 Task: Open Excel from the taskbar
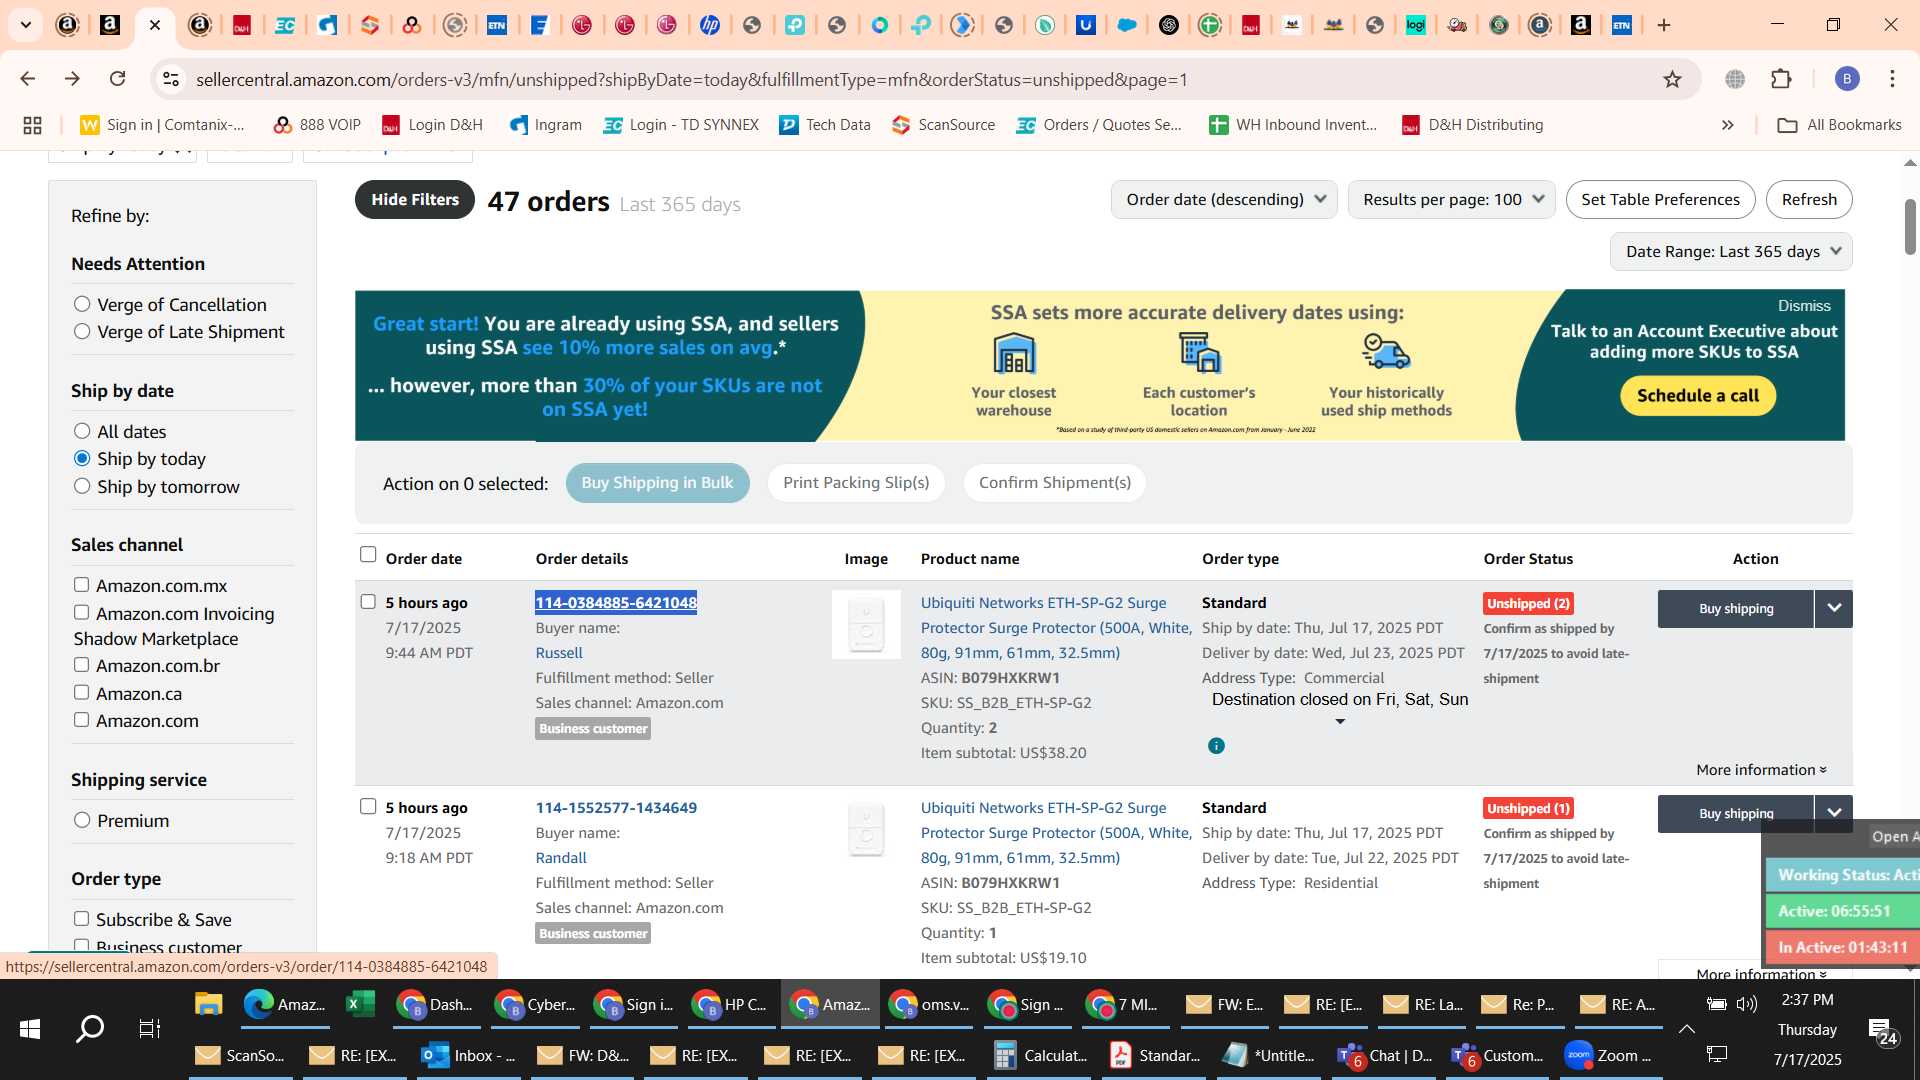[x=359, y=1004]
